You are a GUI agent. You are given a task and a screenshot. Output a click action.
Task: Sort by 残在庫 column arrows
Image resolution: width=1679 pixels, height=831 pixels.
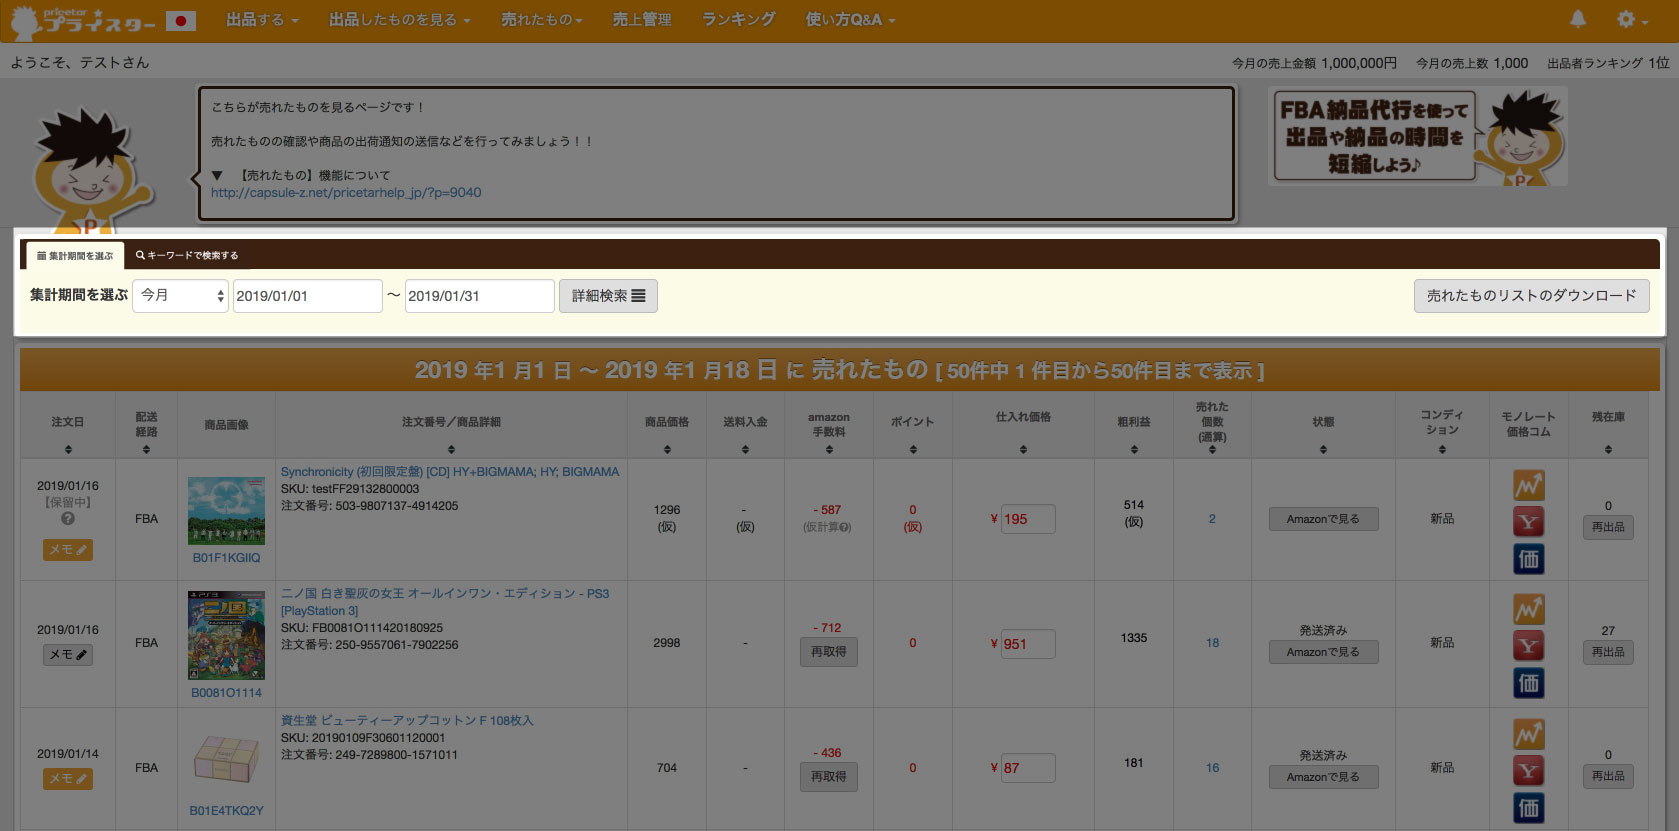coord(1608,450)
